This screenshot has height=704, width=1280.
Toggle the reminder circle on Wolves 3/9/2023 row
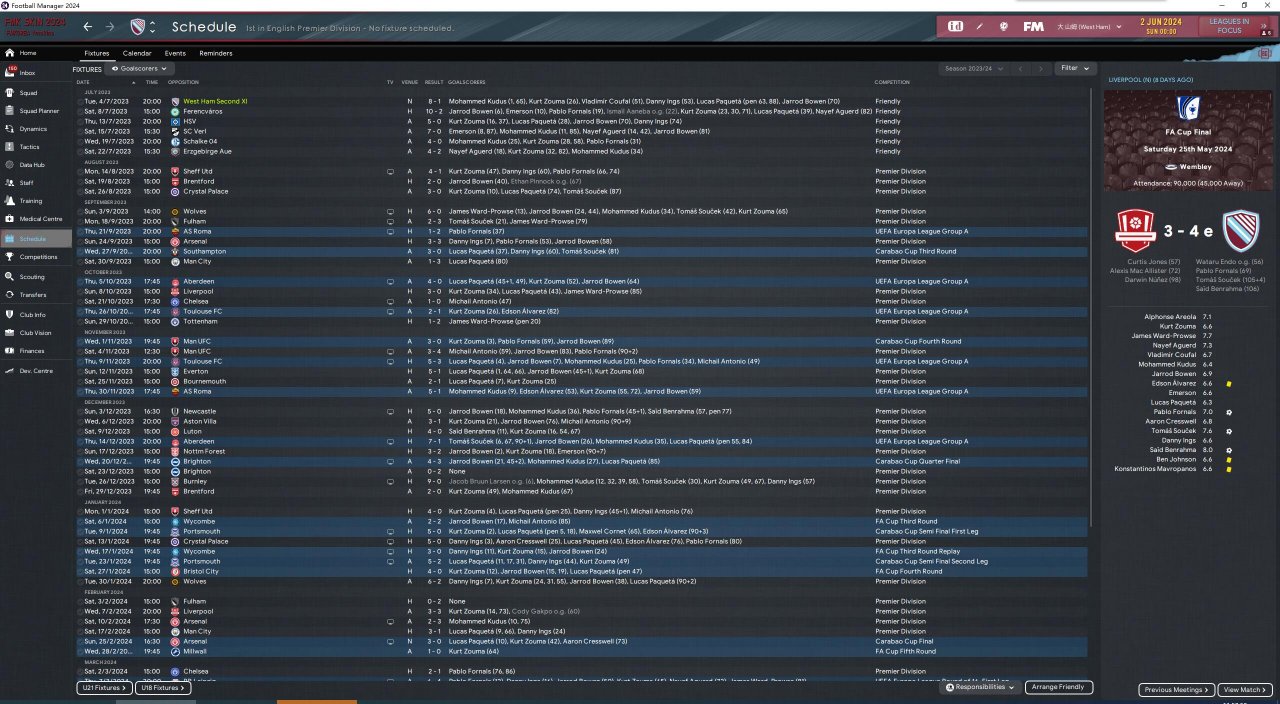(79, 211)
